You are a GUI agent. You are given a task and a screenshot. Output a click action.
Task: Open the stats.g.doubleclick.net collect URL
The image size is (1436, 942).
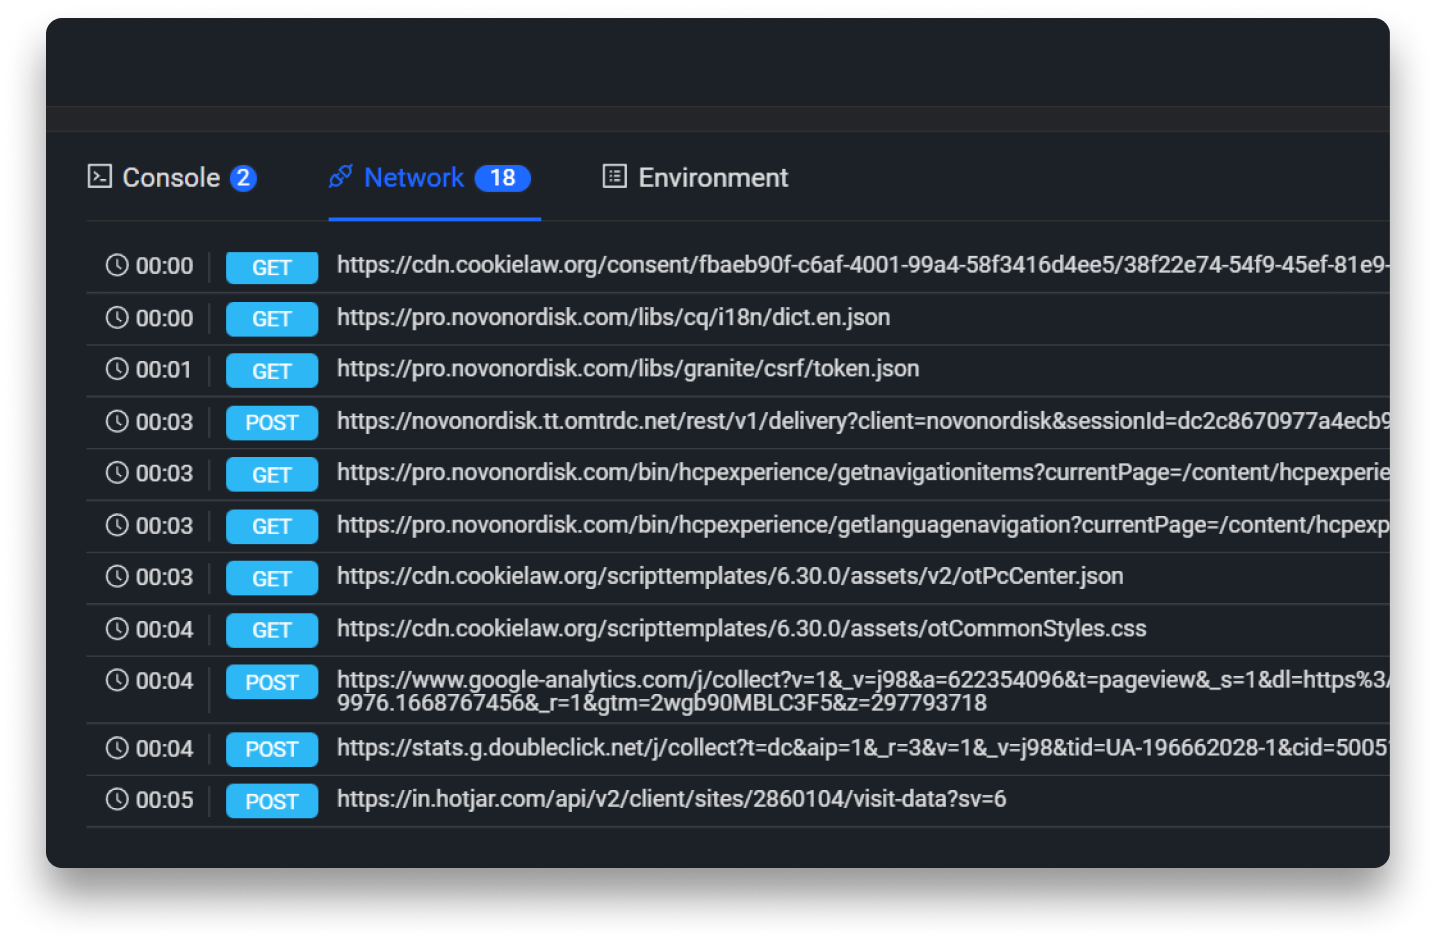tap(863, 748)
